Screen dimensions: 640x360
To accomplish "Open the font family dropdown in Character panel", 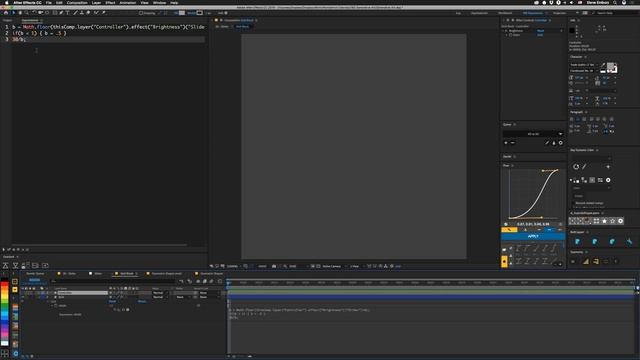I will coord(584,65).
